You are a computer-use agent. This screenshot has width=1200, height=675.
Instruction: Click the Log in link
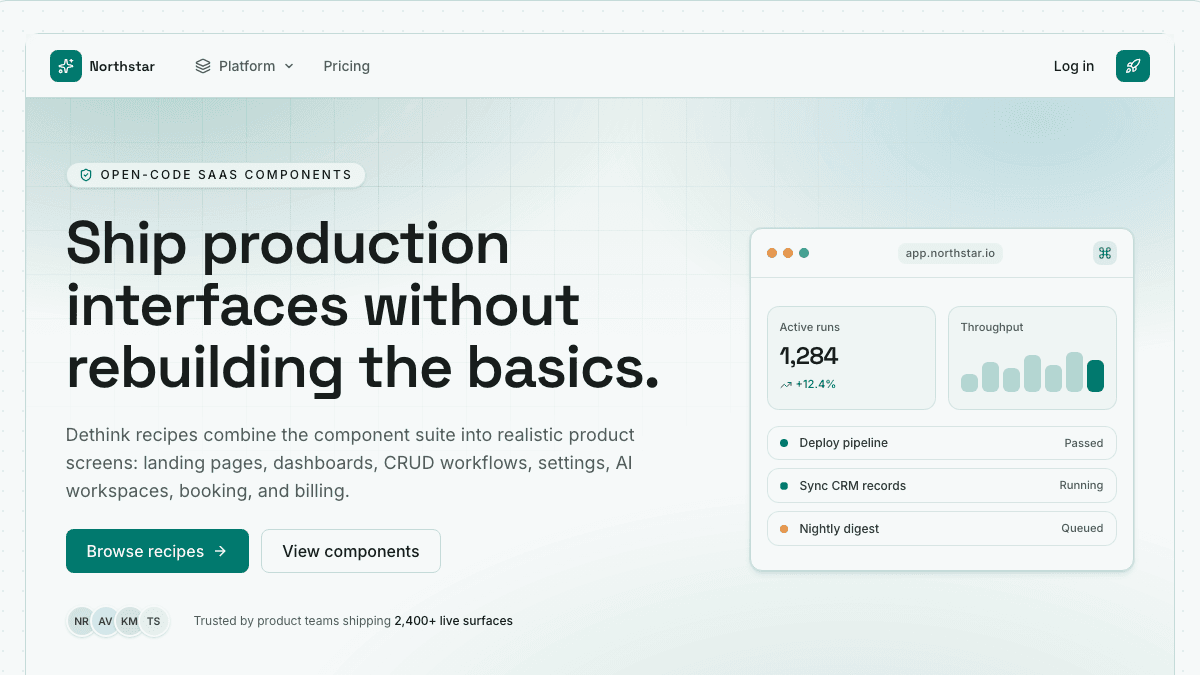tap(1074, 66)
